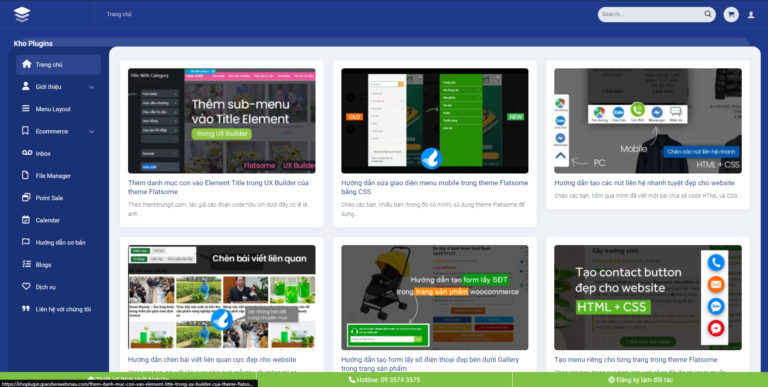The width and height of the screenshot is (768, 387).
Task: Click the calendar check icon
Action: pyautogui.click(x=26, y=220)
